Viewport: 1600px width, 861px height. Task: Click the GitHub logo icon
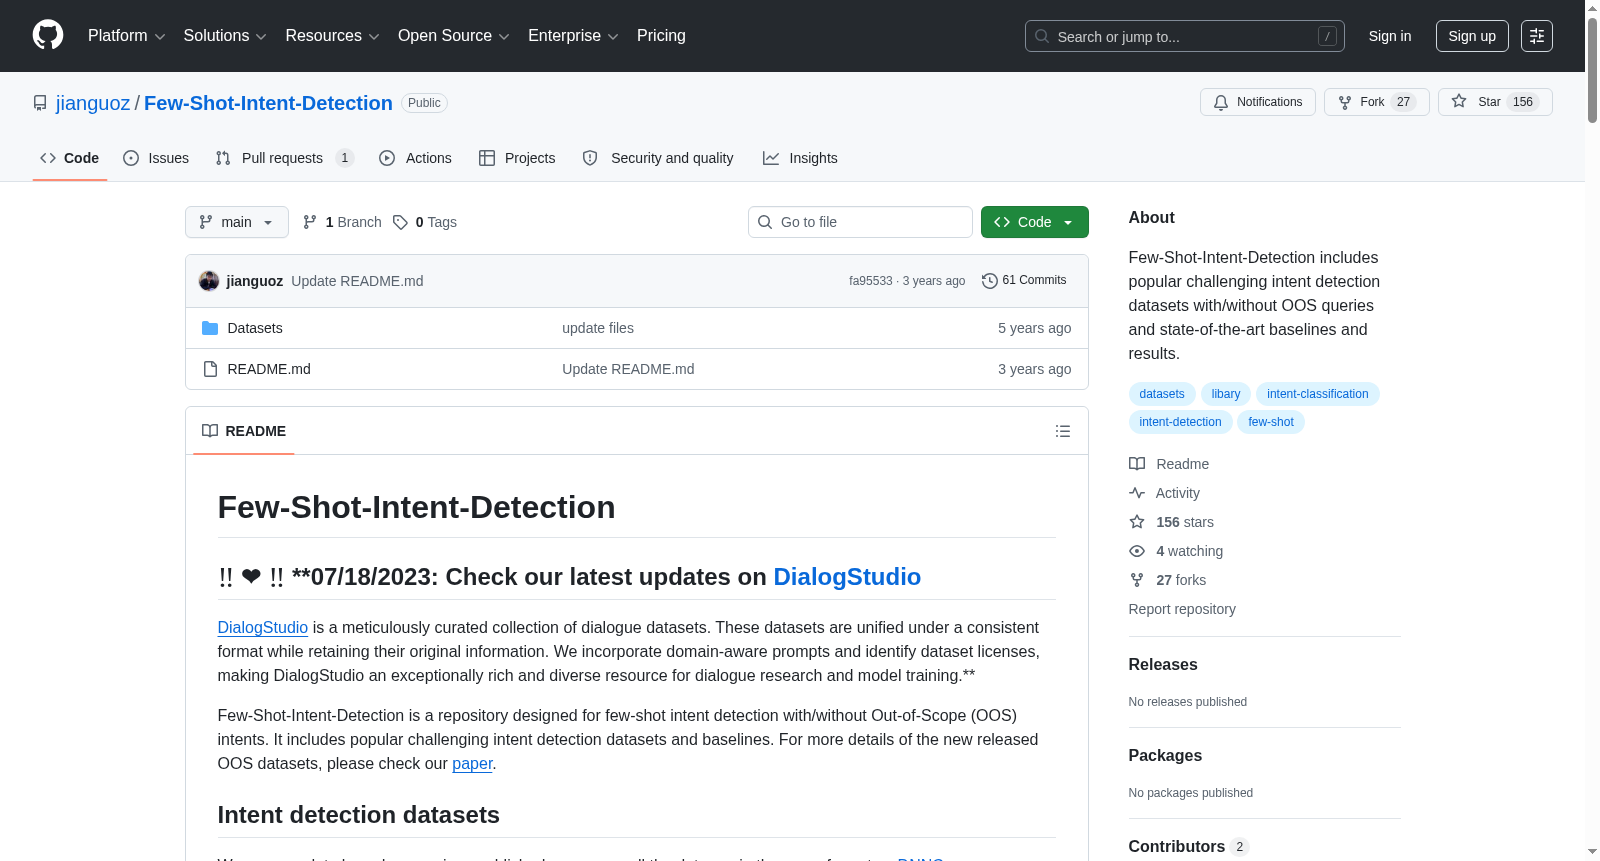(48, 35)
